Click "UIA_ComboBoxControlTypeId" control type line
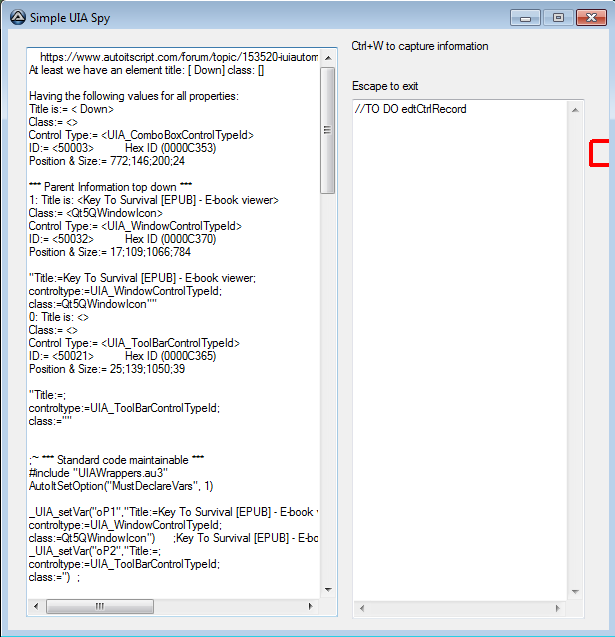 141,135
